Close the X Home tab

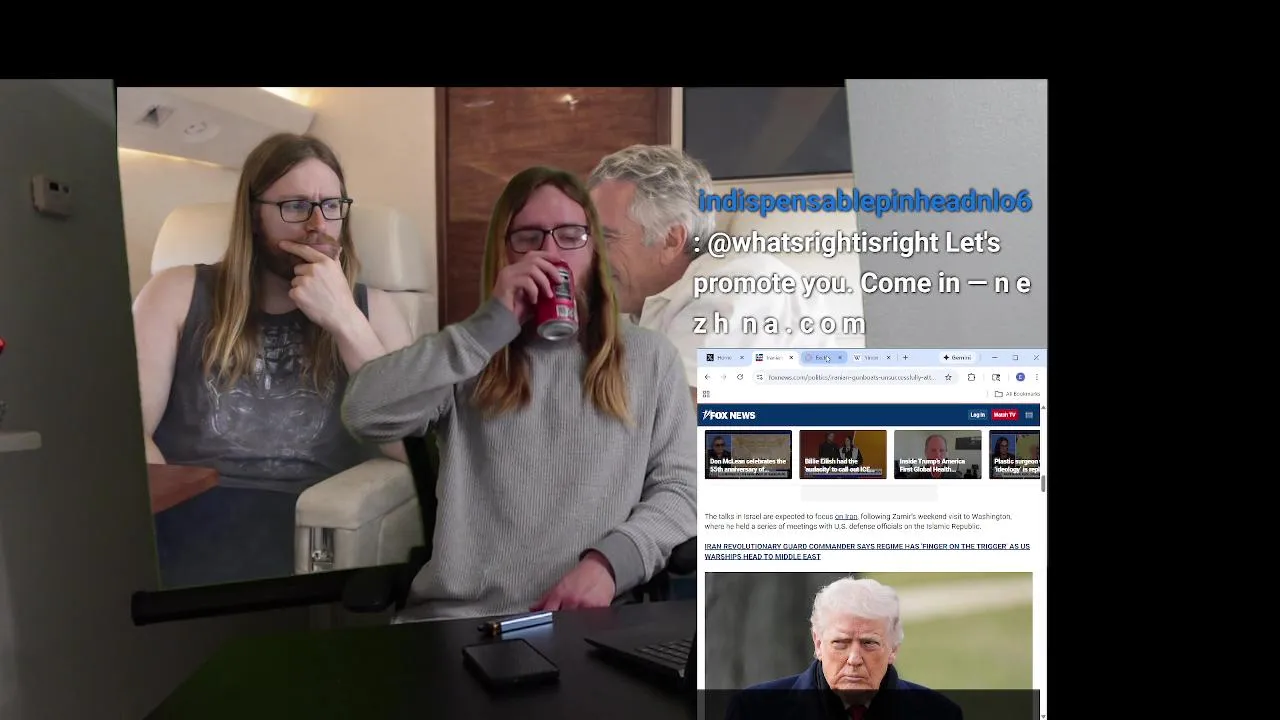[742, 357]
